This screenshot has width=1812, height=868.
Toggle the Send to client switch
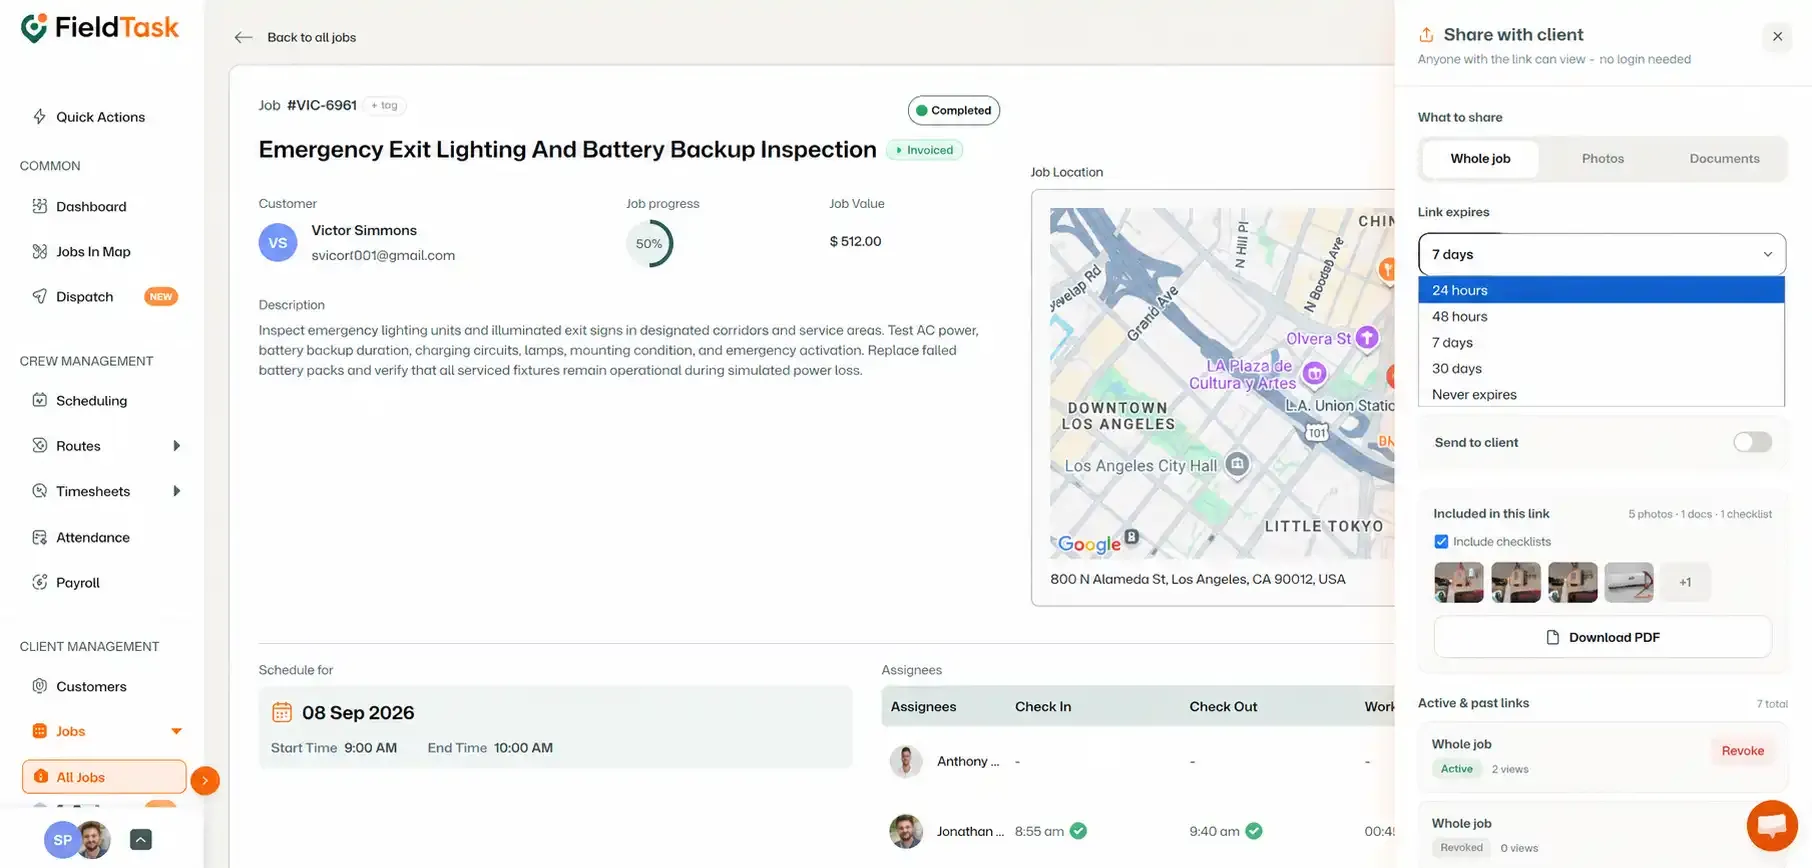pyautogui.click(x=1752, y=442)
